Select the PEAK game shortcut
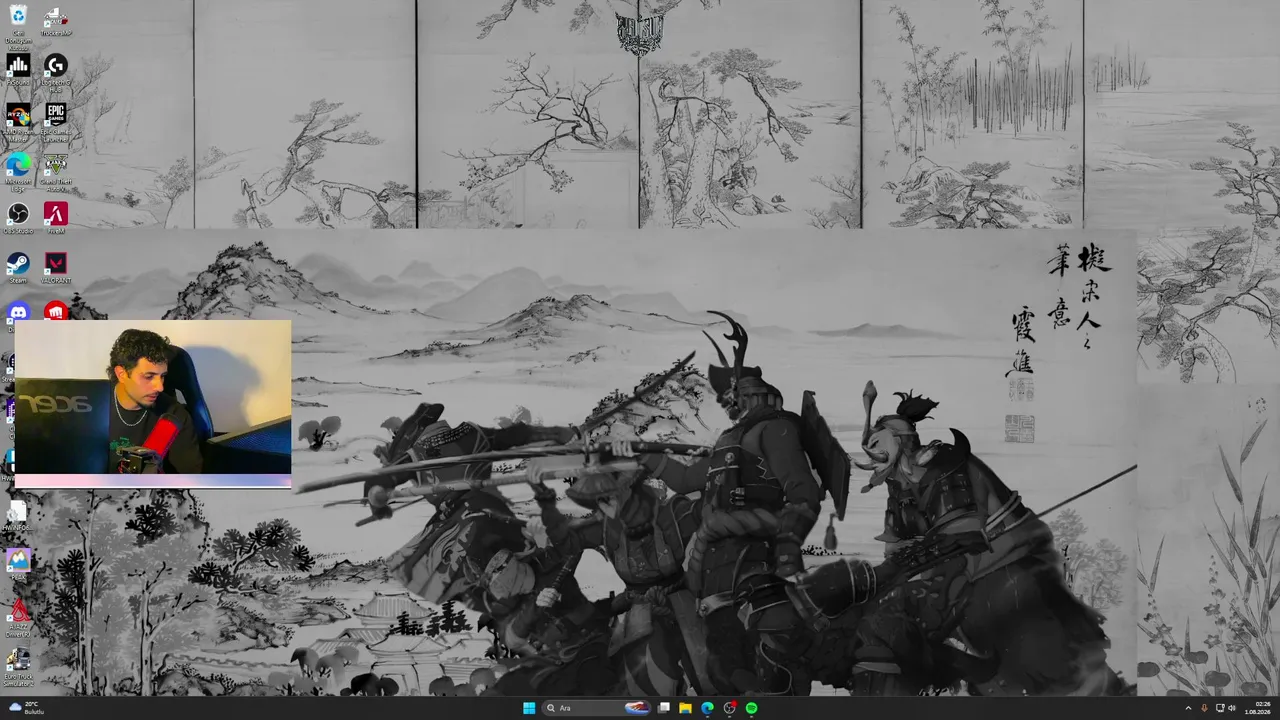The width and height of the screenshot is (1280, 720). [x=18, y=564]
